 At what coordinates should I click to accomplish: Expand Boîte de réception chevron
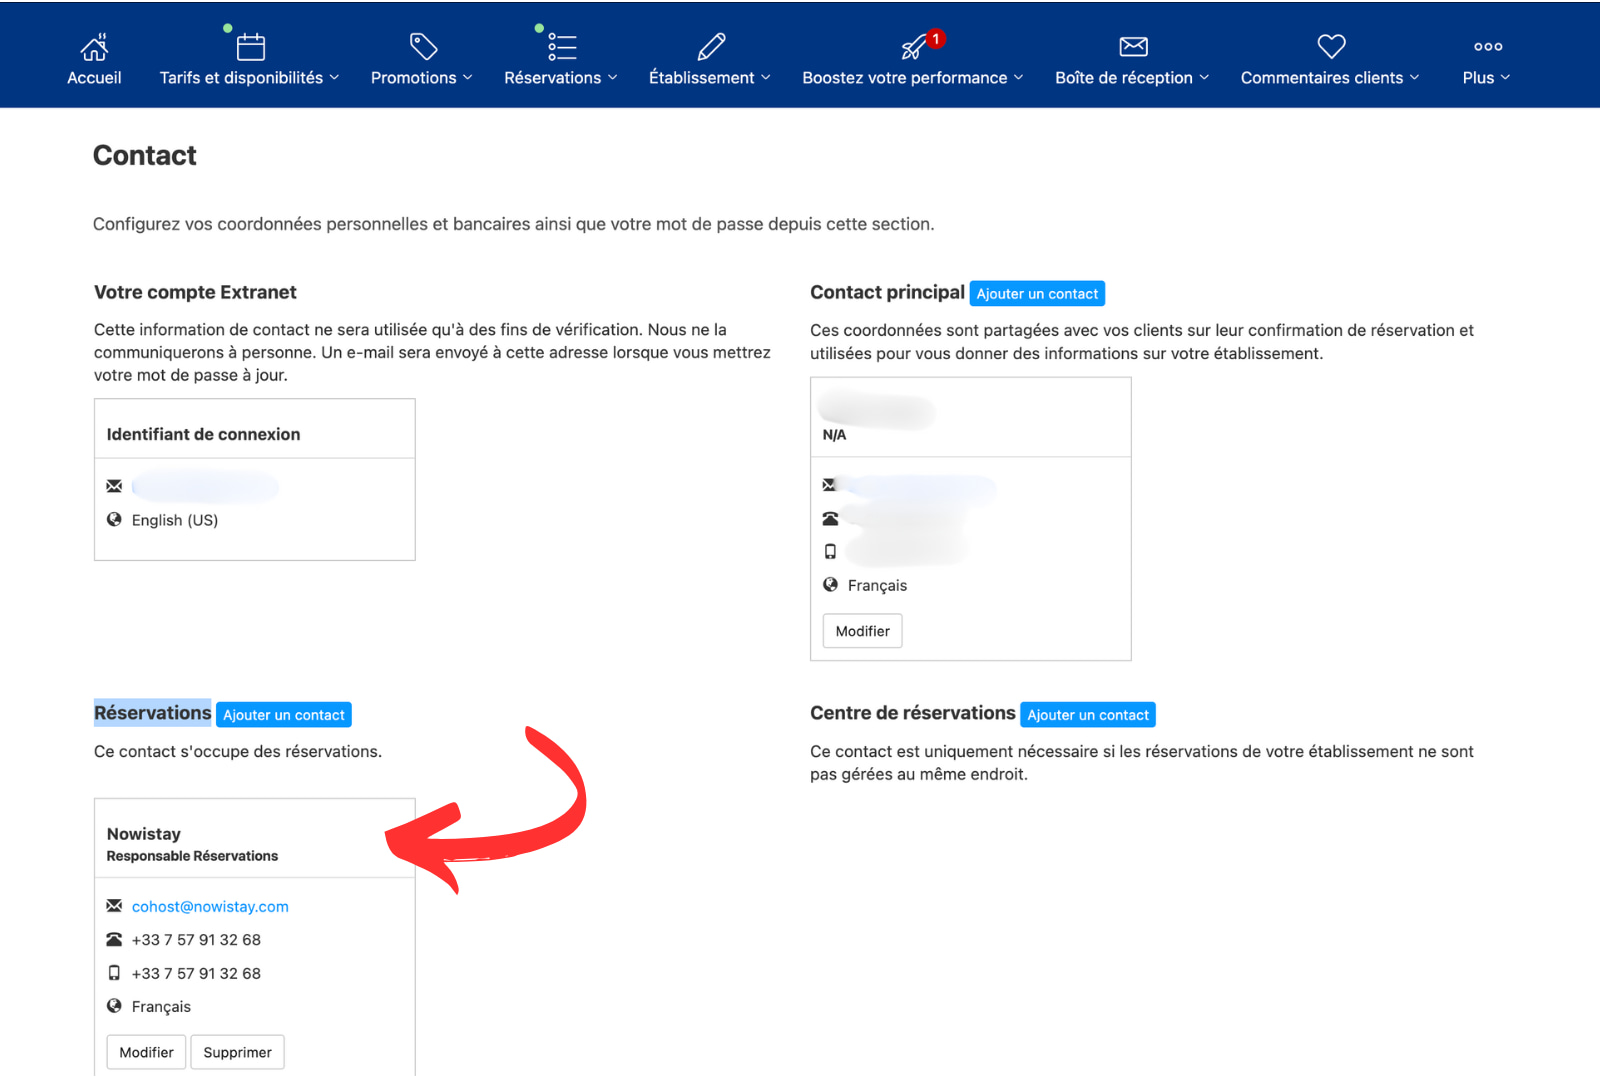(x=1204, y=78)
